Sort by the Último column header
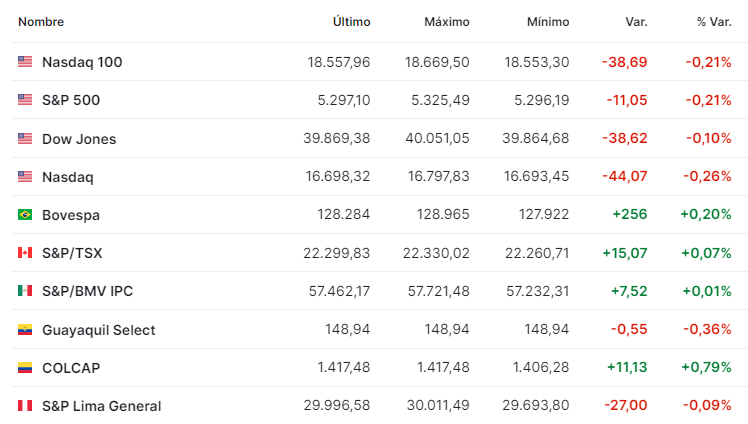 tap(352, 22)
